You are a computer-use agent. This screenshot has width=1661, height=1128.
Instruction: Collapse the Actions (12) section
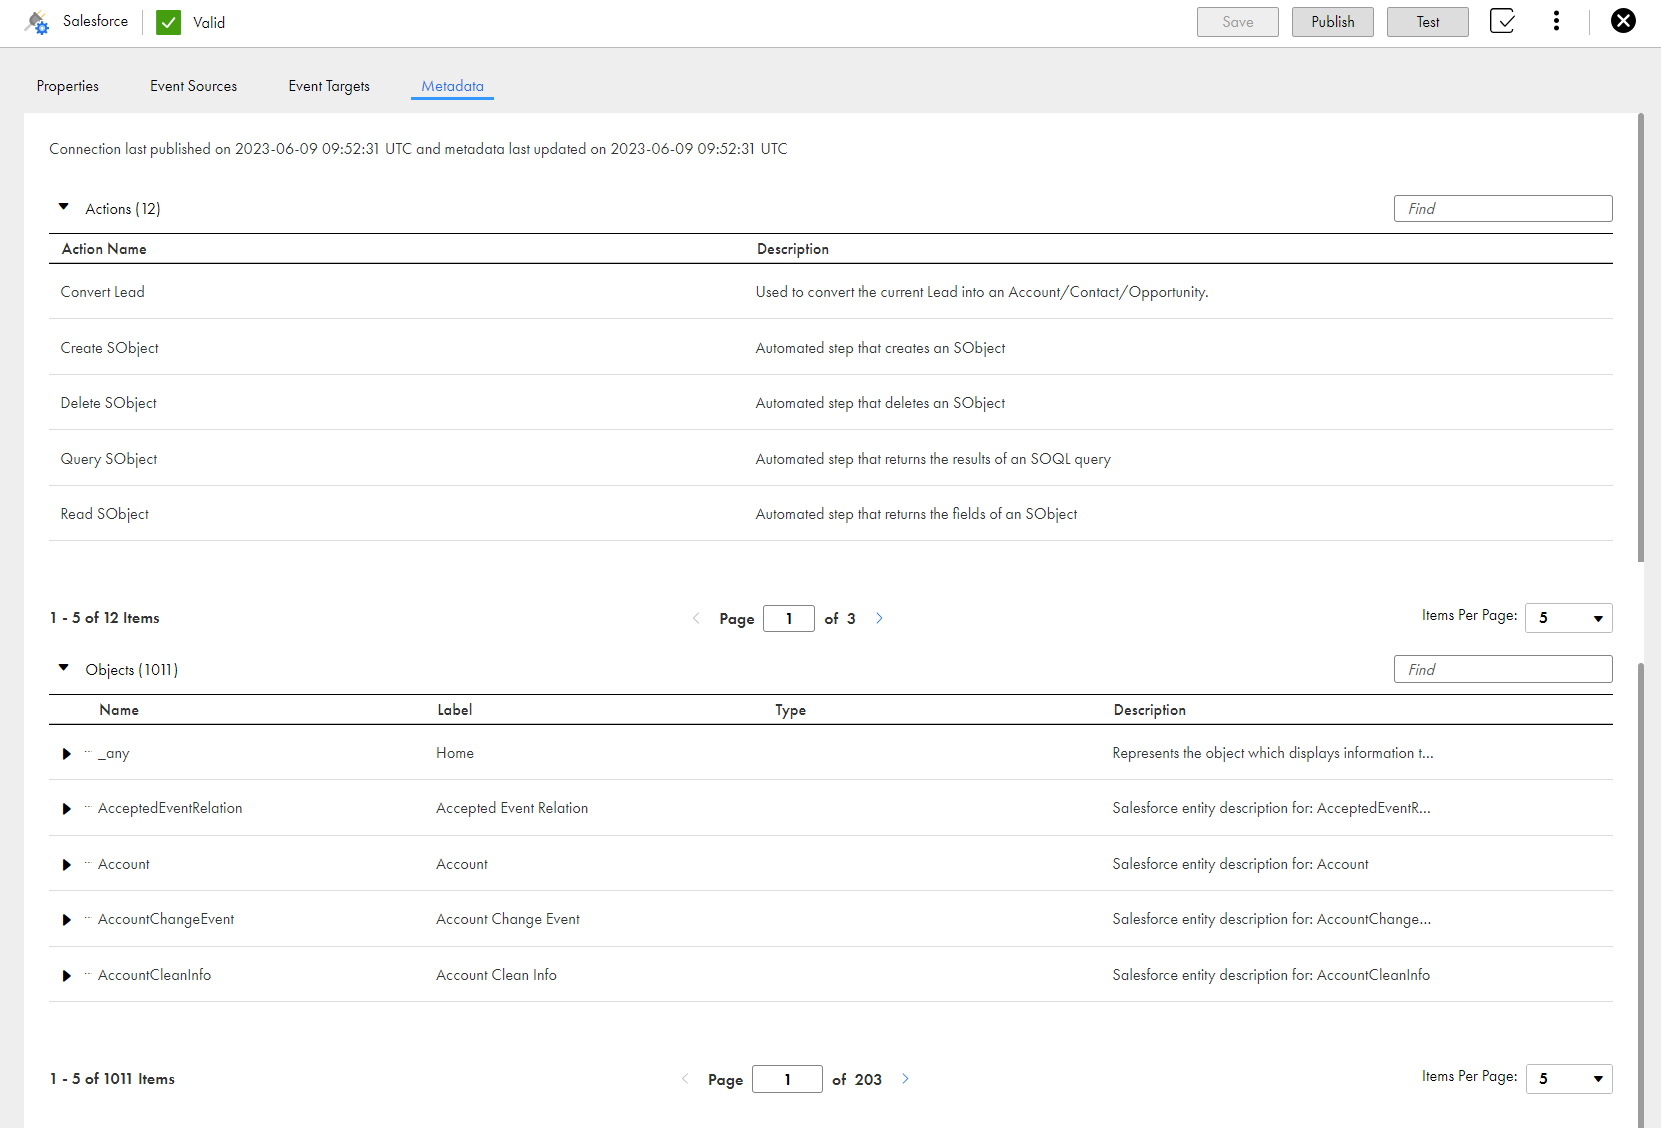64,207
